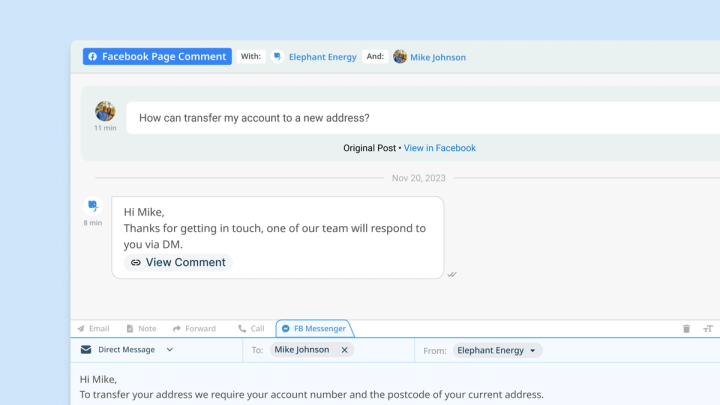Click the double-check delivered status icon
Image resolution: width=720 pixels, height=405 pixels.
pyautogui.click(x=452, y=275)
